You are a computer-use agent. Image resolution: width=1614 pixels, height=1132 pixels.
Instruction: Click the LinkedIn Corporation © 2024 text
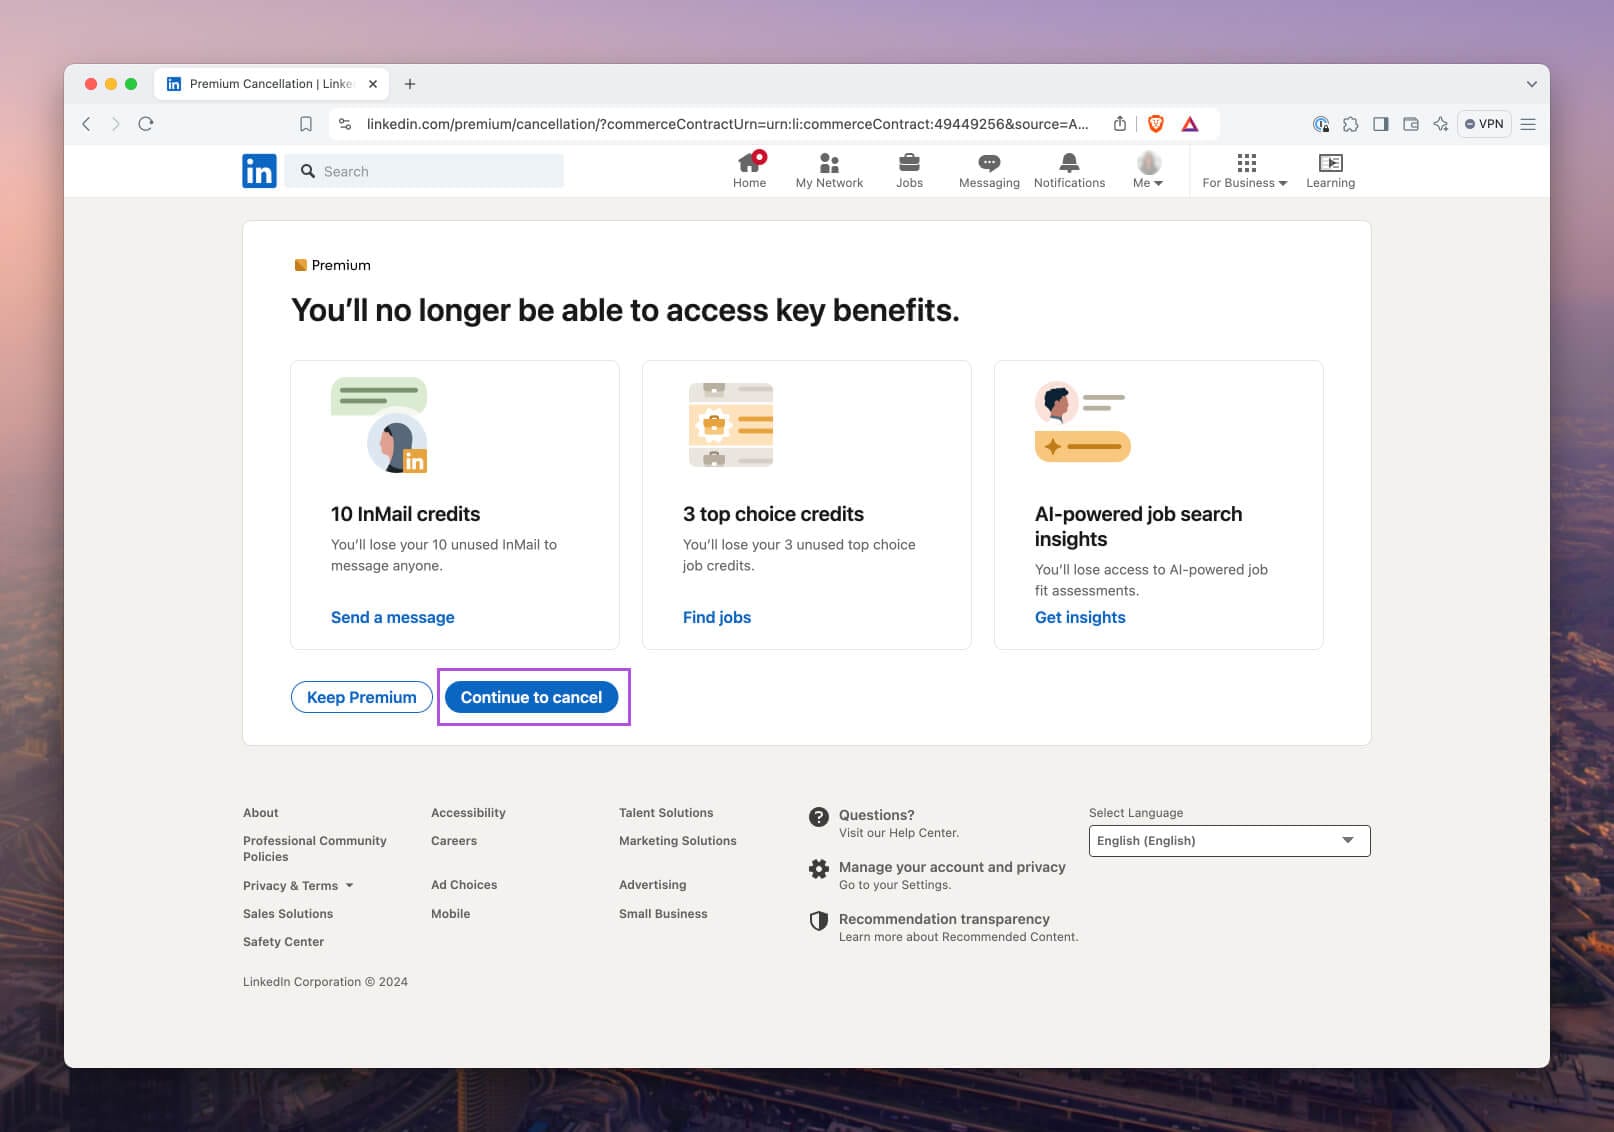point(325,982)
